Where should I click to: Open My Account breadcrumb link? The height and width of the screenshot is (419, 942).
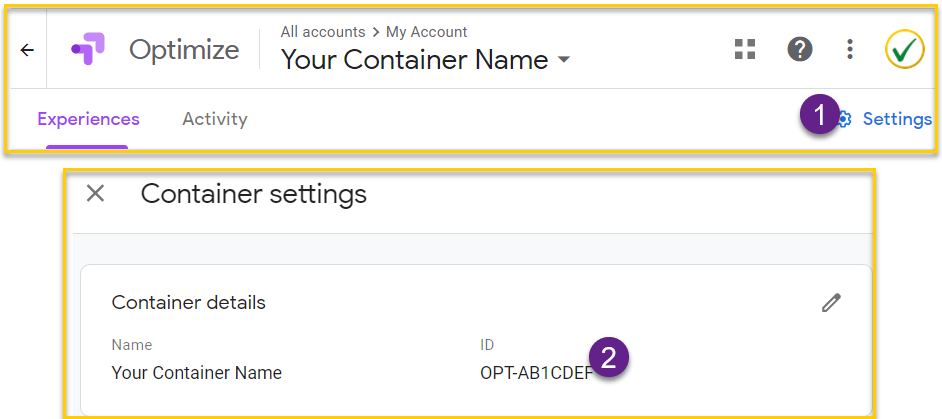(x=427, y=32)
